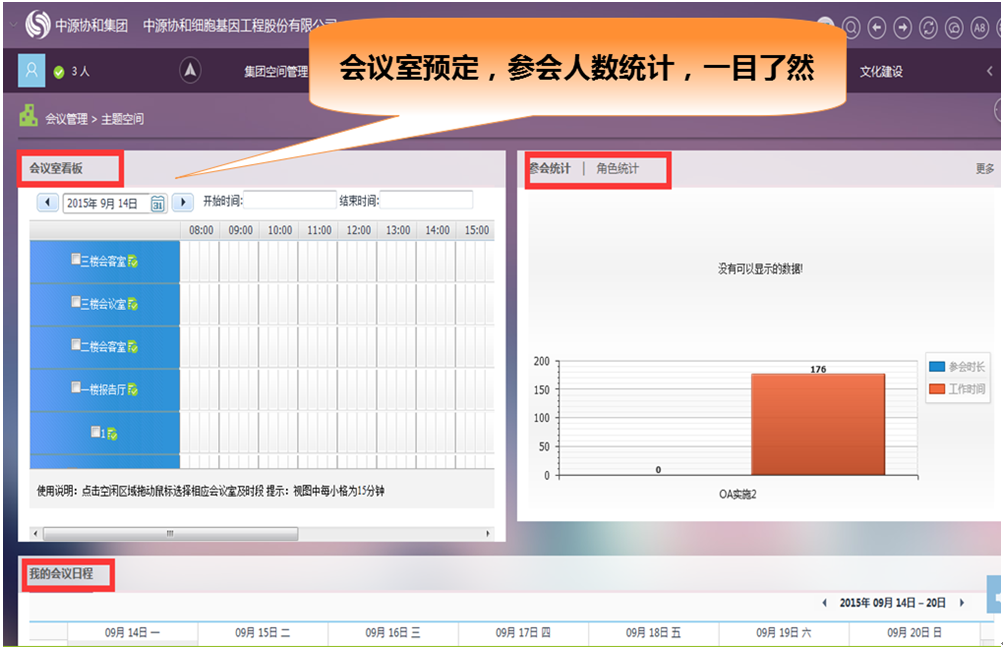Tick the 二楼会客室 checkbox
The height and width of the screenshot is (653, 1003).
(76, 346)
